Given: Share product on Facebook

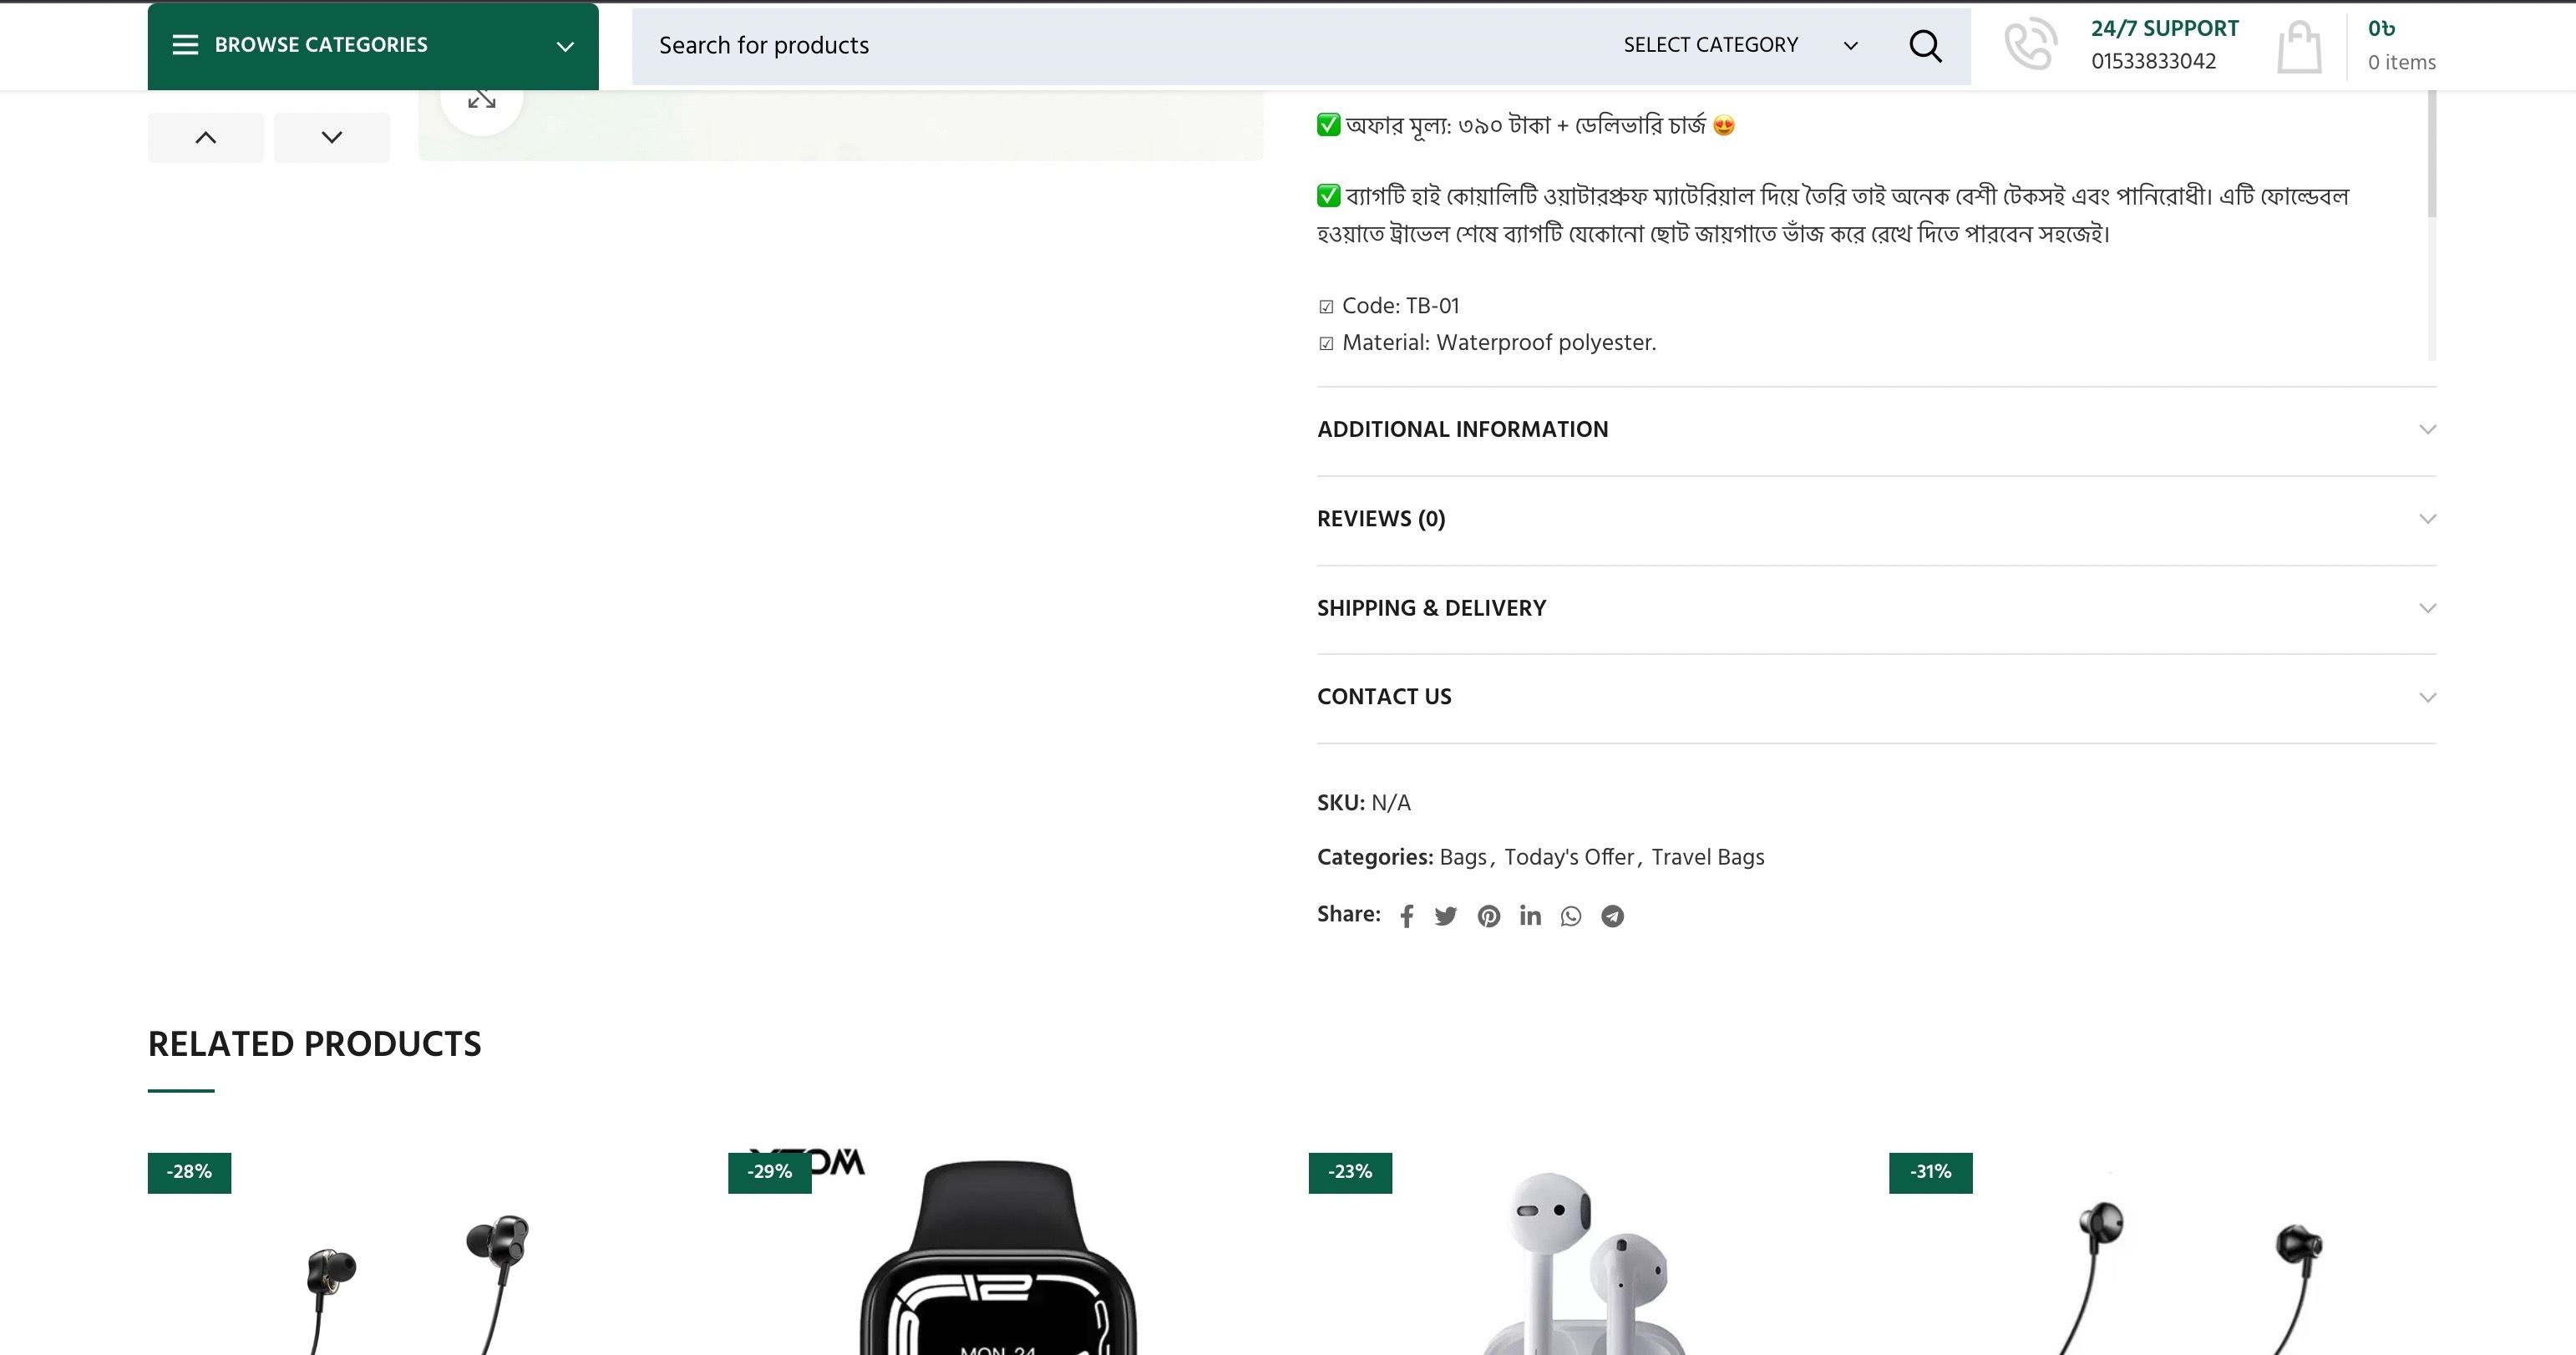Looking at the screenshot, I should point(1406,916).
